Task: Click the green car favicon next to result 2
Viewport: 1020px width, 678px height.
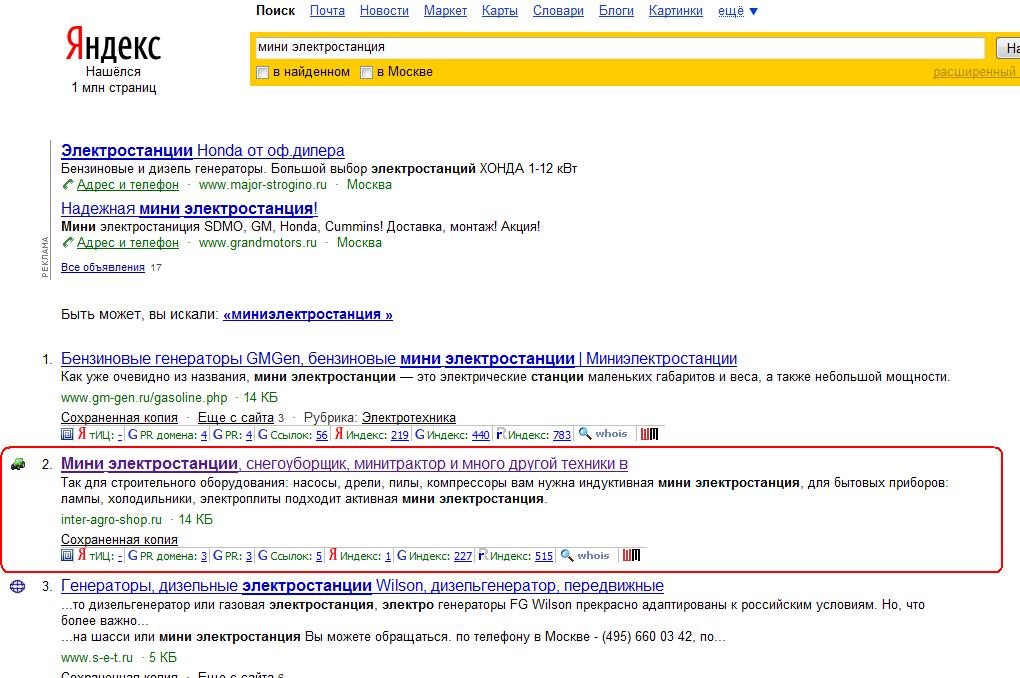Action: tap(18, 464)
